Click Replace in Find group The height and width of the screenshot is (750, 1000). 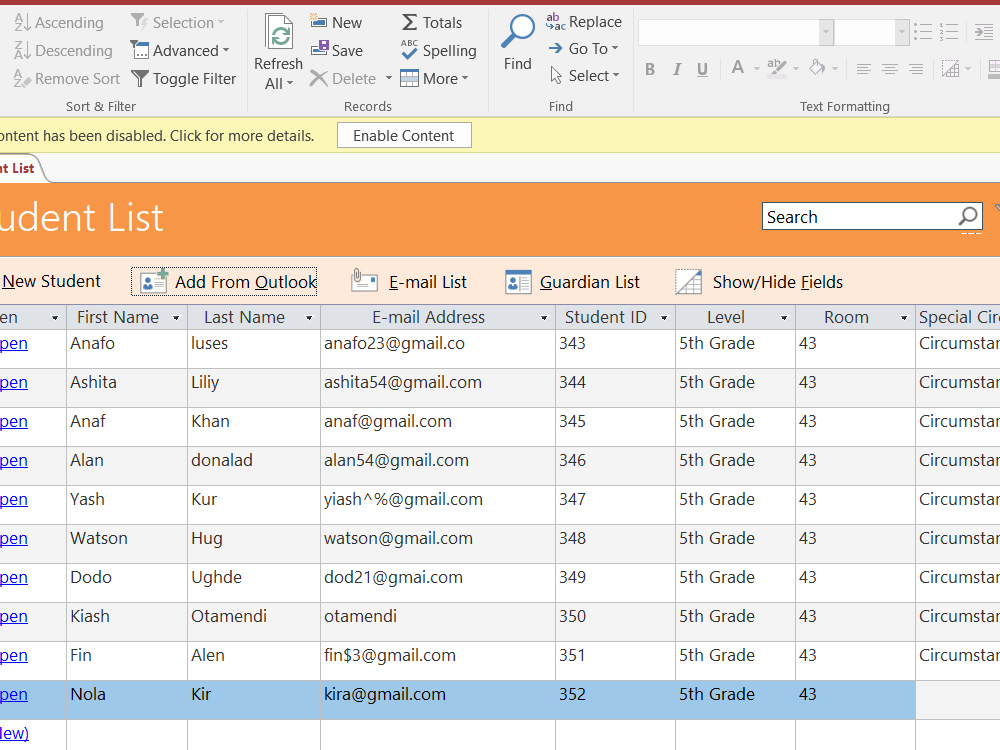[584, 22]
